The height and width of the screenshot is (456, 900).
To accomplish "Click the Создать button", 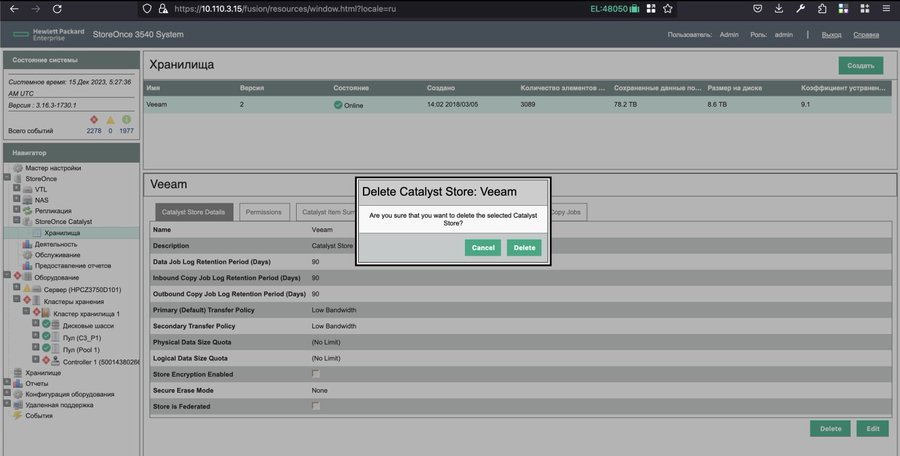I will pyautogui.click(x=860, y=65).
